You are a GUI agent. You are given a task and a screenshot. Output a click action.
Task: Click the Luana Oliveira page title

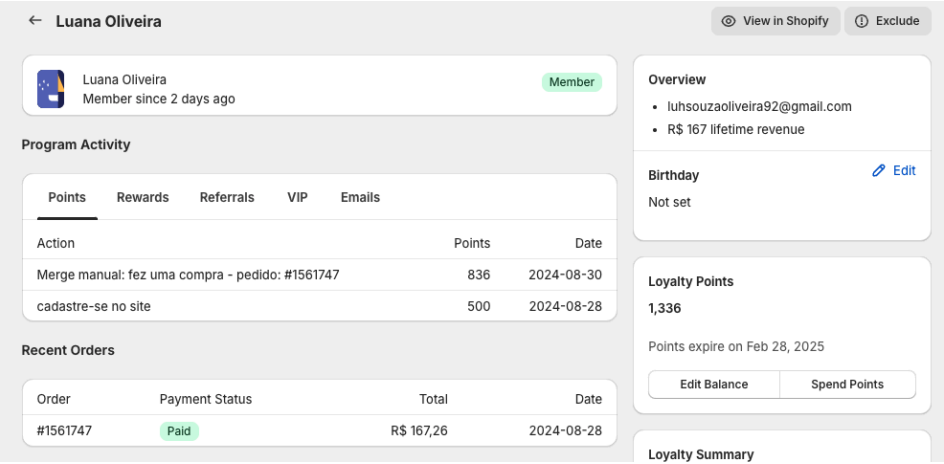[108, 22]
